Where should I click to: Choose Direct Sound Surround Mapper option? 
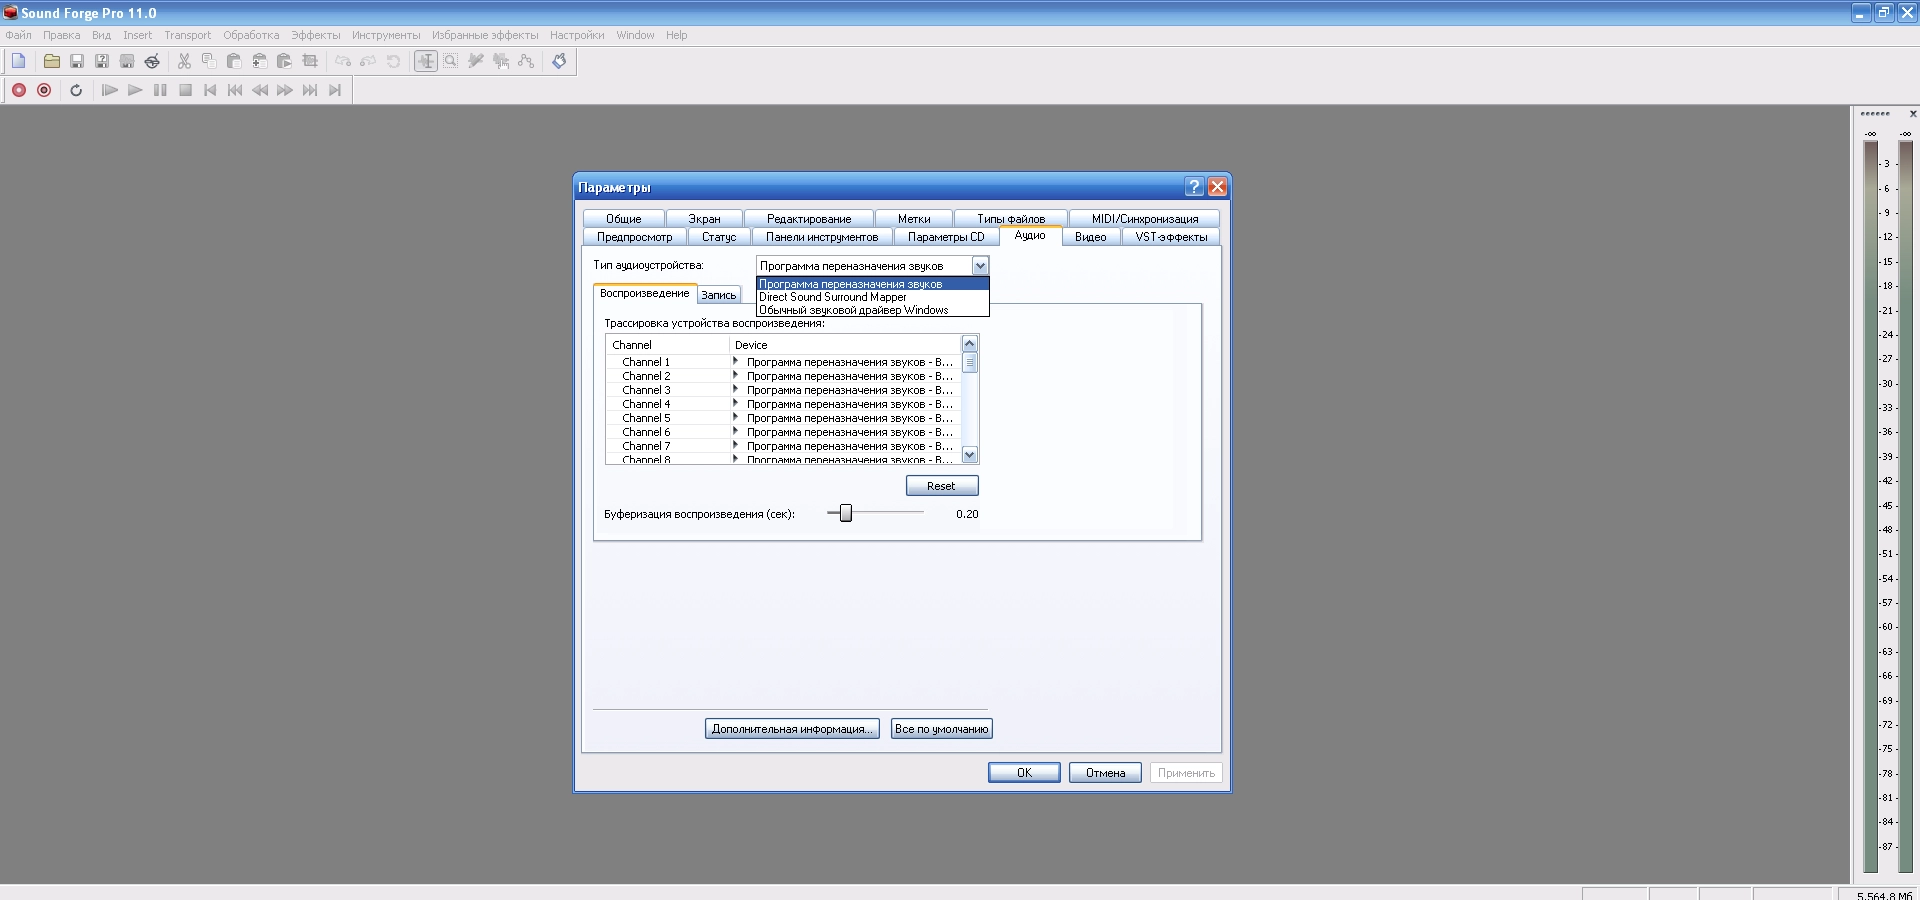873,297
